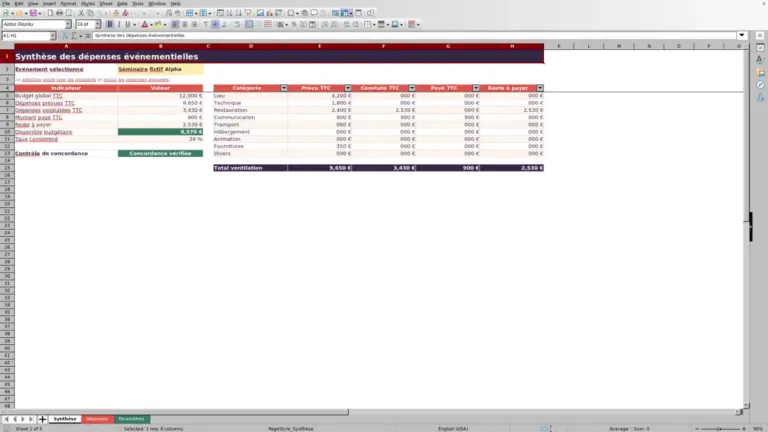Open the Catégorie column filter dropdown
Image resolution: width=768 pixels, height=432 pixels.
[284, 88]
